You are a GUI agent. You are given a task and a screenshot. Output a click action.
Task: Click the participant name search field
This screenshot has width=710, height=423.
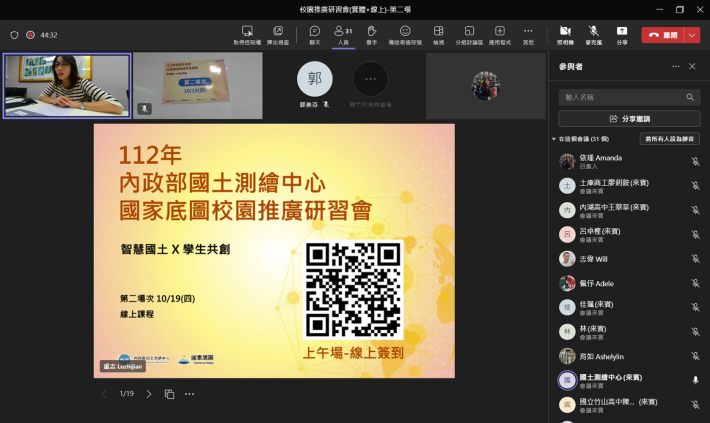(x=629, y=97)
